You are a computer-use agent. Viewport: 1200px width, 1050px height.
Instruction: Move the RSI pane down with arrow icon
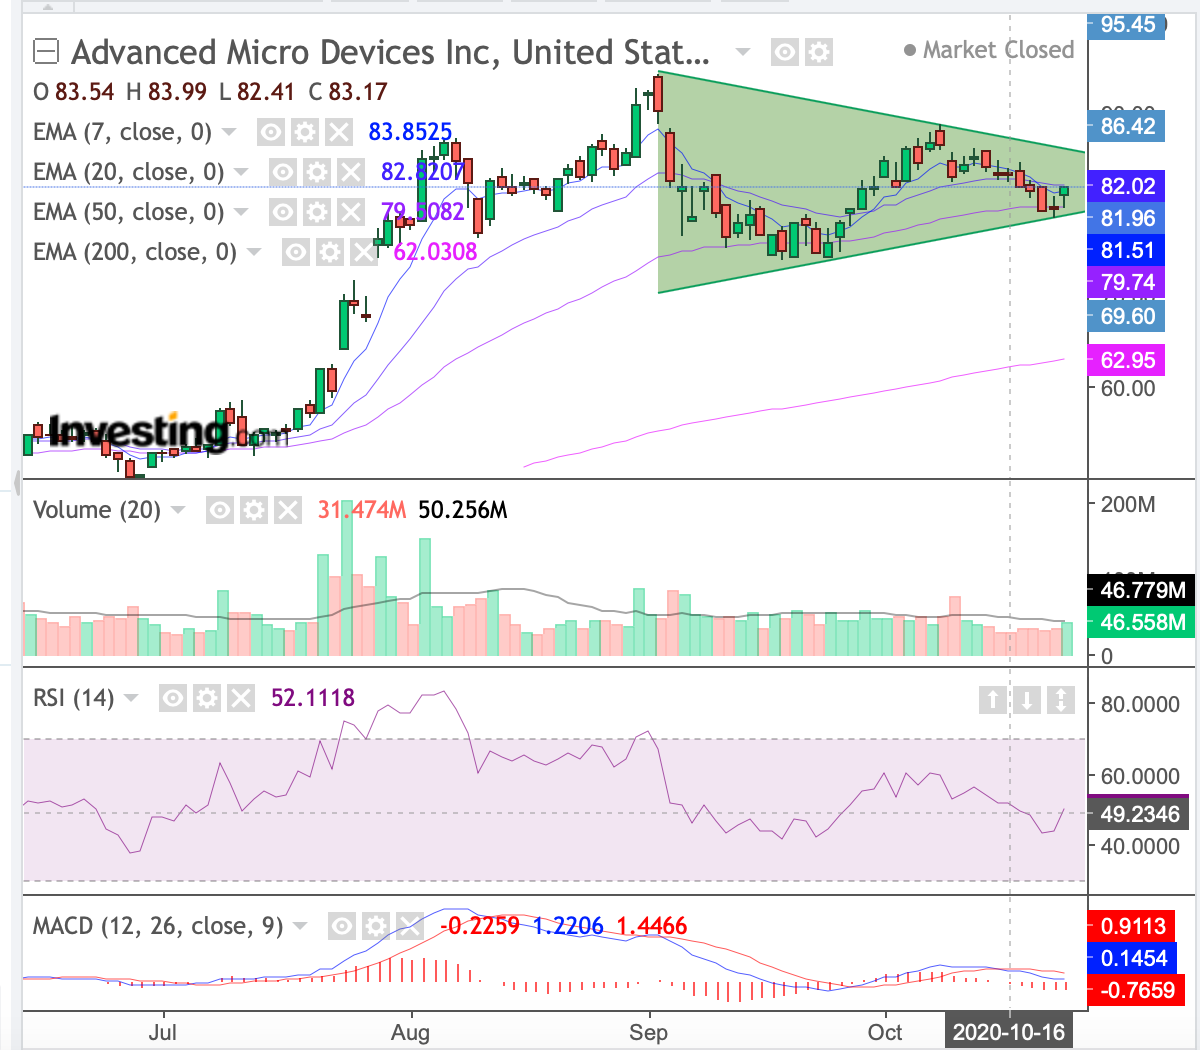pos(1027,699)
